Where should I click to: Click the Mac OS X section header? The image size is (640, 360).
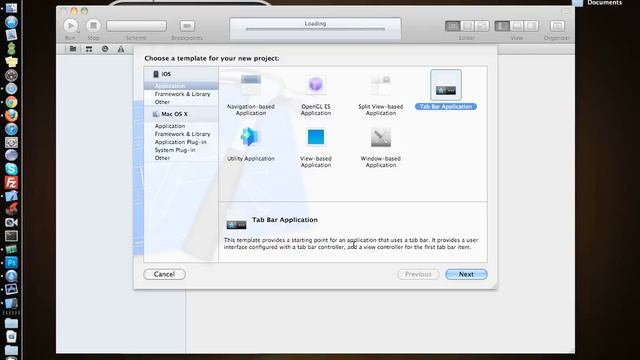tap(181, 114)
